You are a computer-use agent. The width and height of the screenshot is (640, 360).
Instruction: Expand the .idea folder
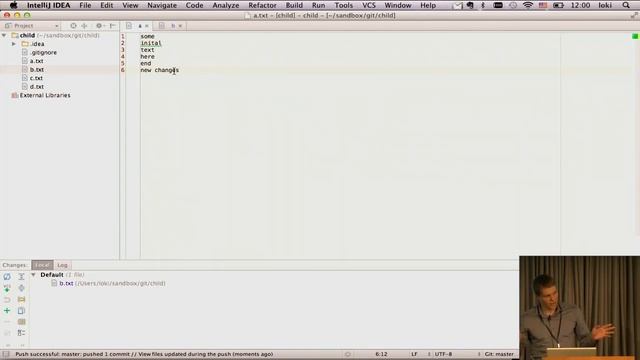pyautogui.click(x=14, y=44)
